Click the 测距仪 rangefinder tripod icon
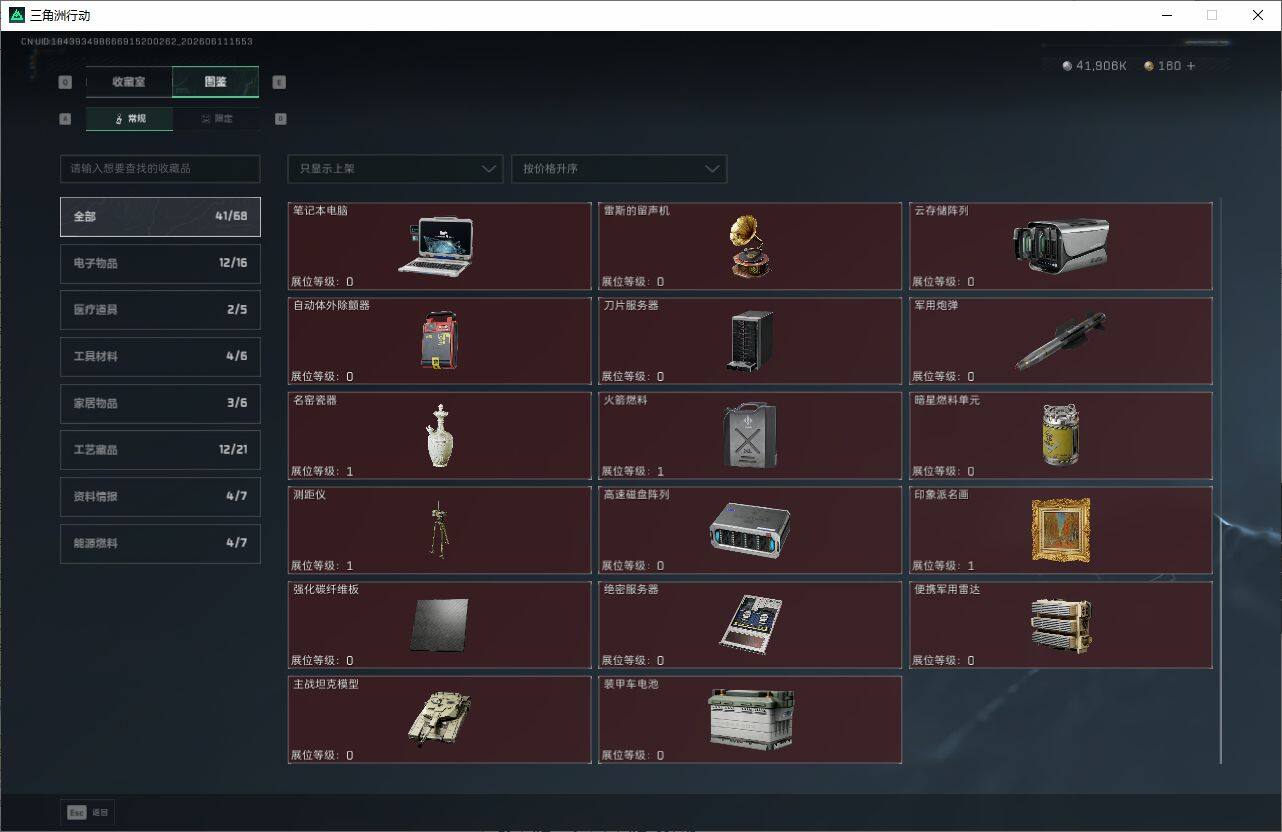1282x832 pixels. [438, 530]
